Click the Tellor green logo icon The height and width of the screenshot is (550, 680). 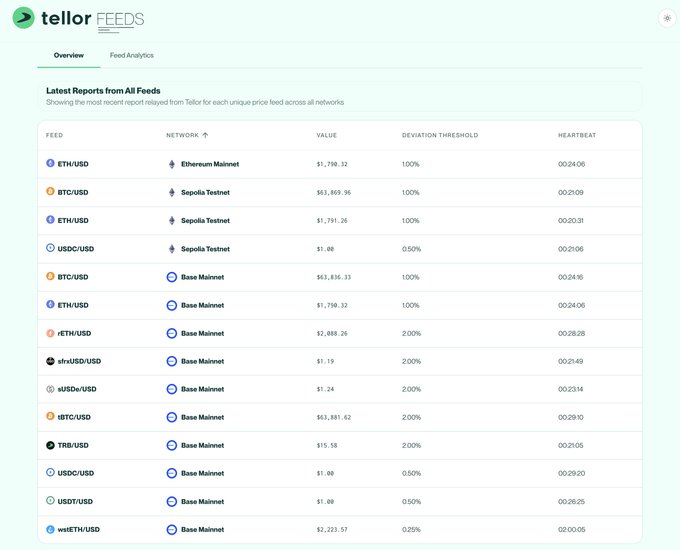(x=23, y=18)
